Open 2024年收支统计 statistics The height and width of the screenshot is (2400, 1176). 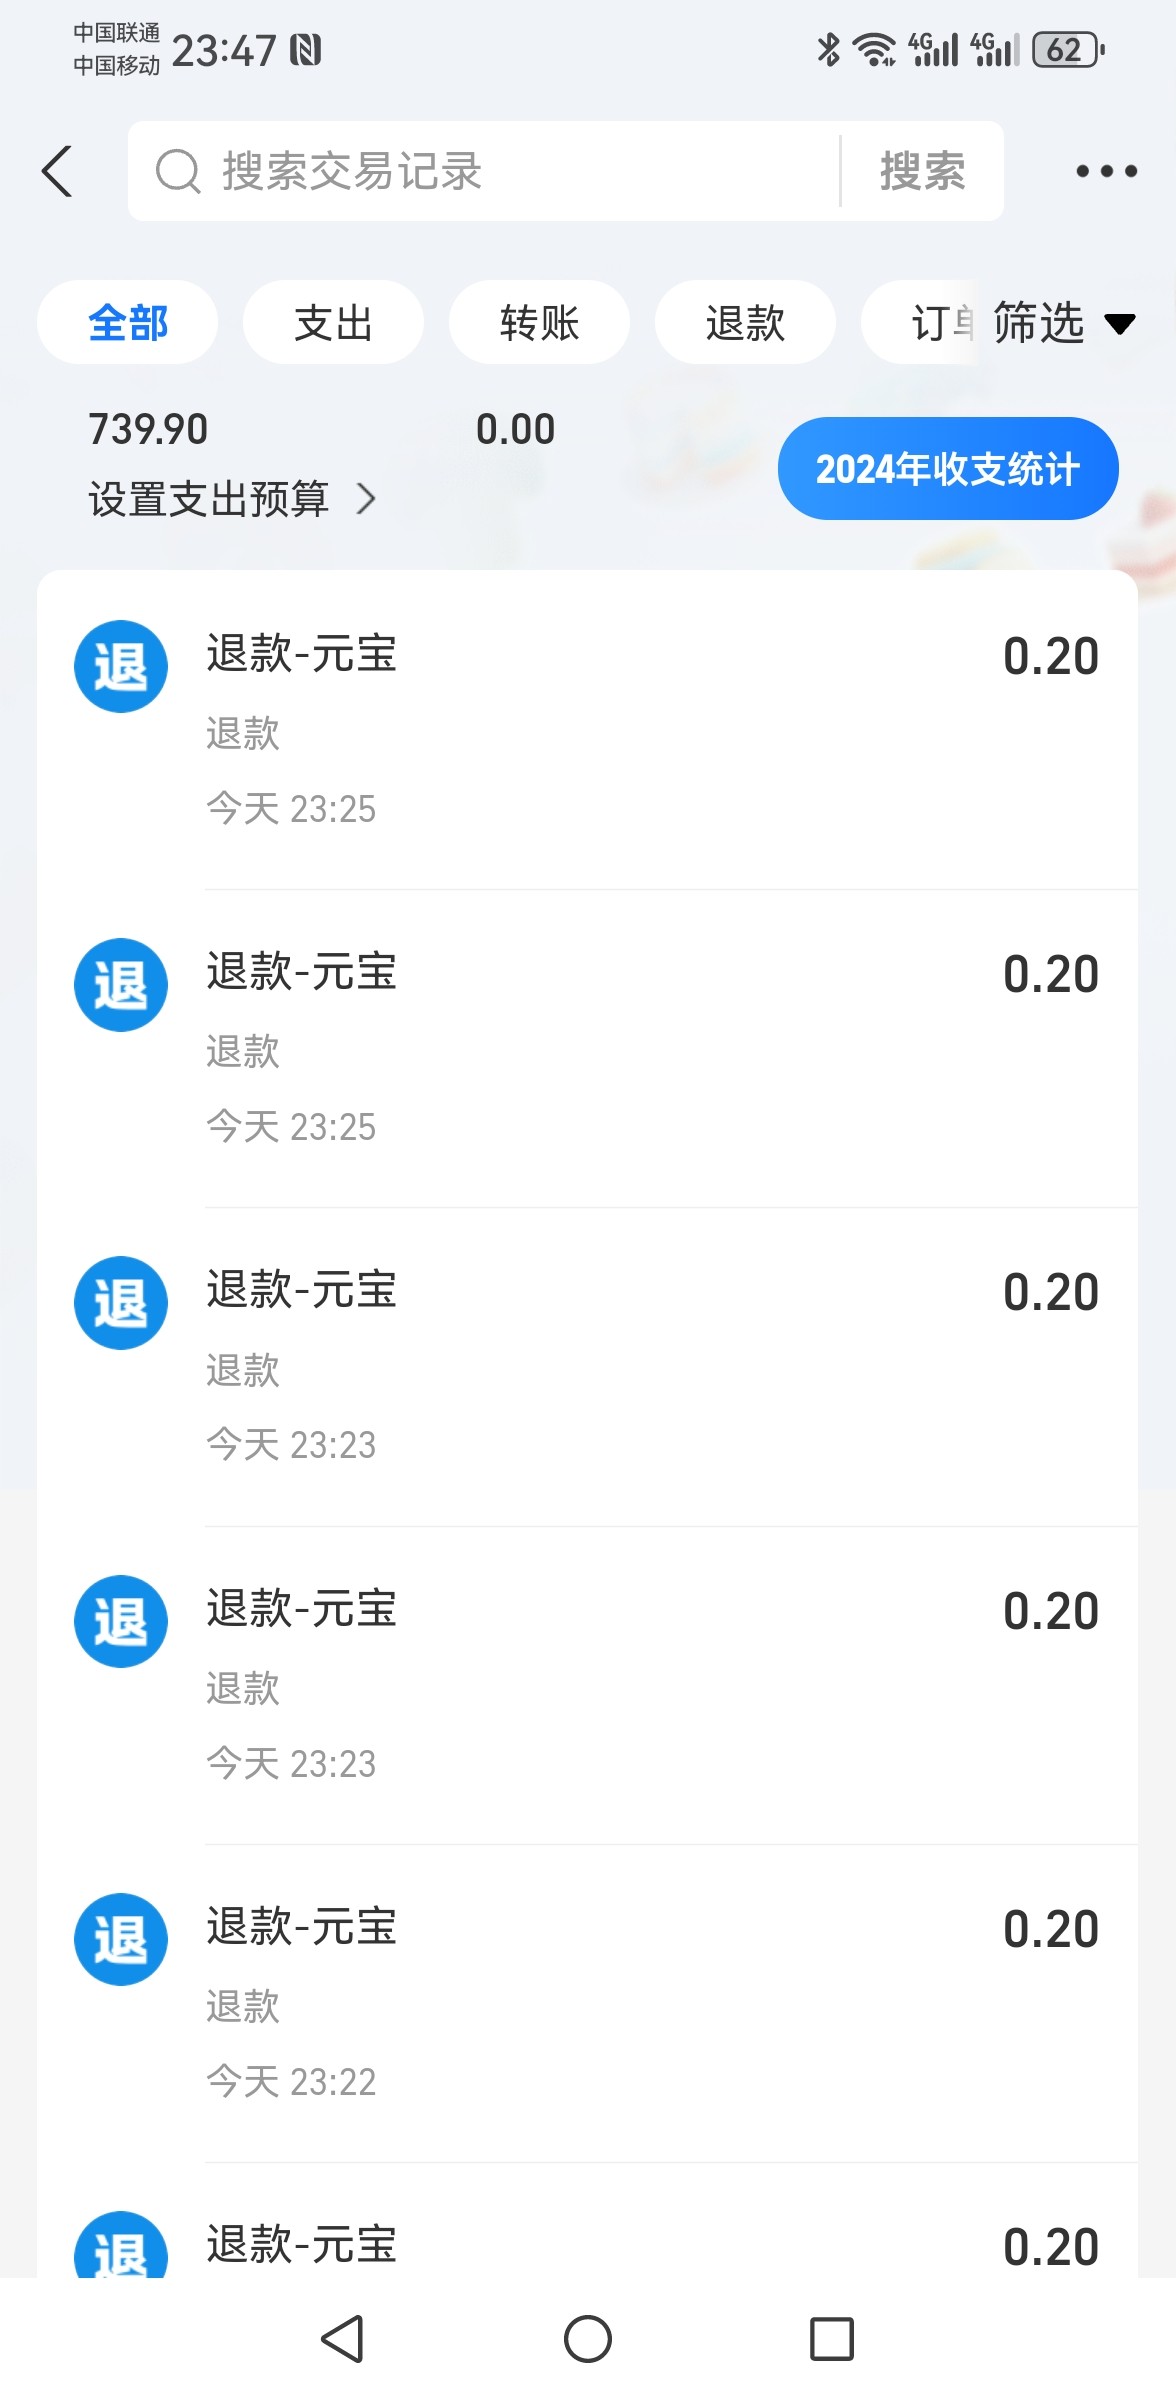(x=947, y=469)
